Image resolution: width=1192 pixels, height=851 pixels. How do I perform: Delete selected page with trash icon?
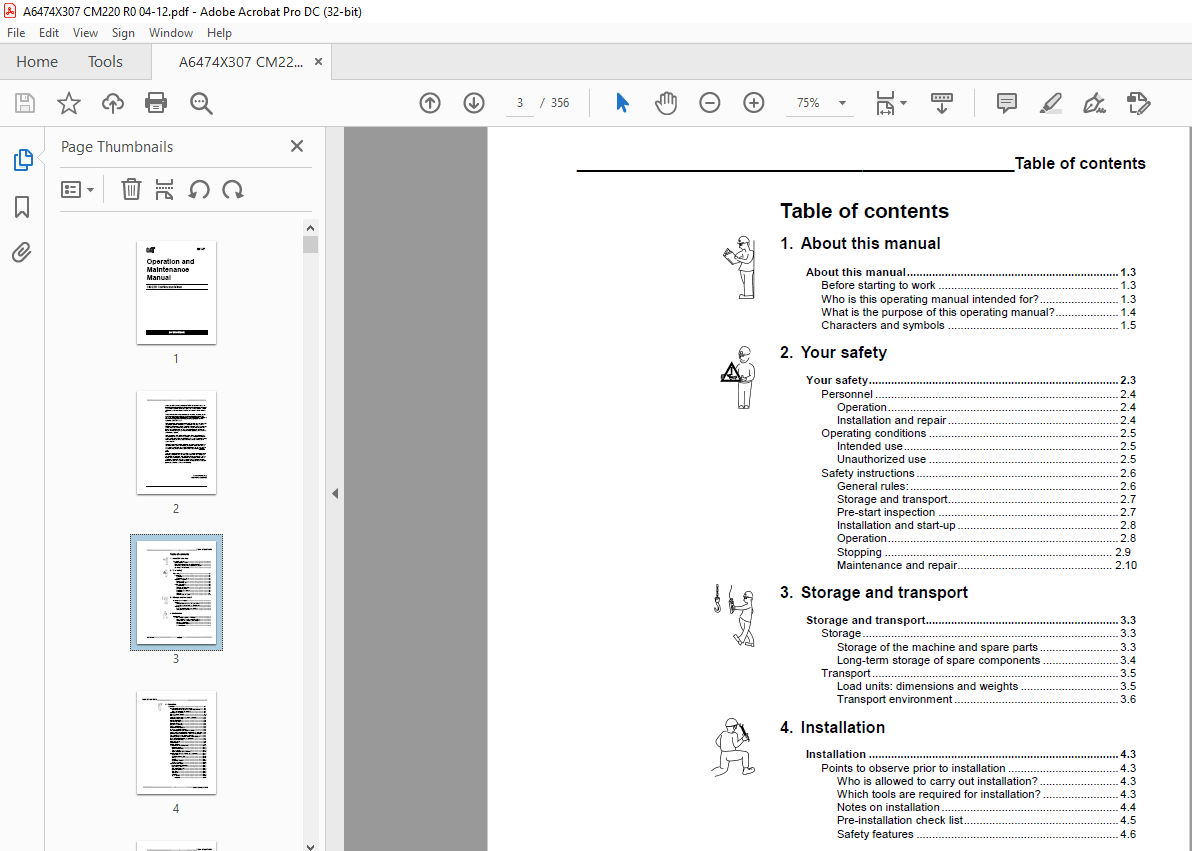coord(132,189)
